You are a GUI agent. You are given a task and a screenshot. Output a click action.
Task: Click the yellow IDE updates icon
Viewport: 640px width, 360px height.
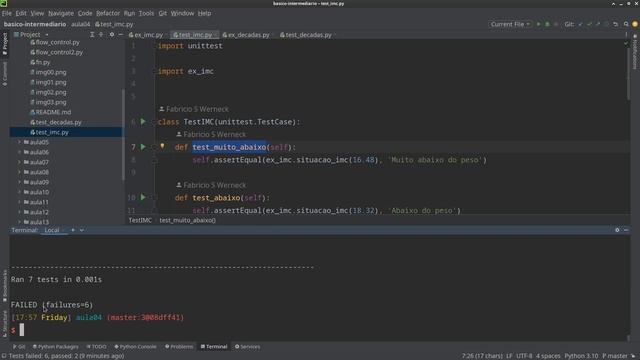pyautogui.click(x=635, y=24)
